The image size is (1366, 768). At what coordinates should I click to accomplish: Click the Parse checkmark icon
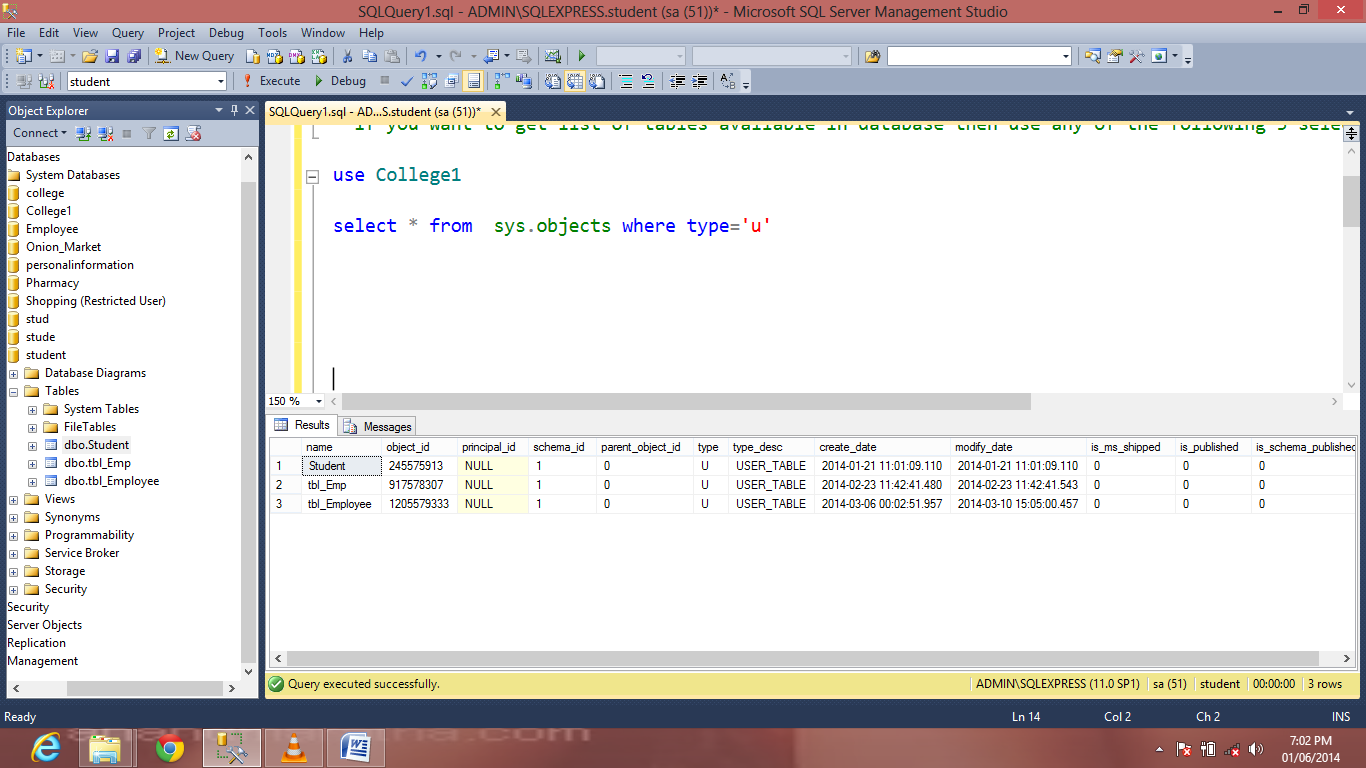pos(407,81)
